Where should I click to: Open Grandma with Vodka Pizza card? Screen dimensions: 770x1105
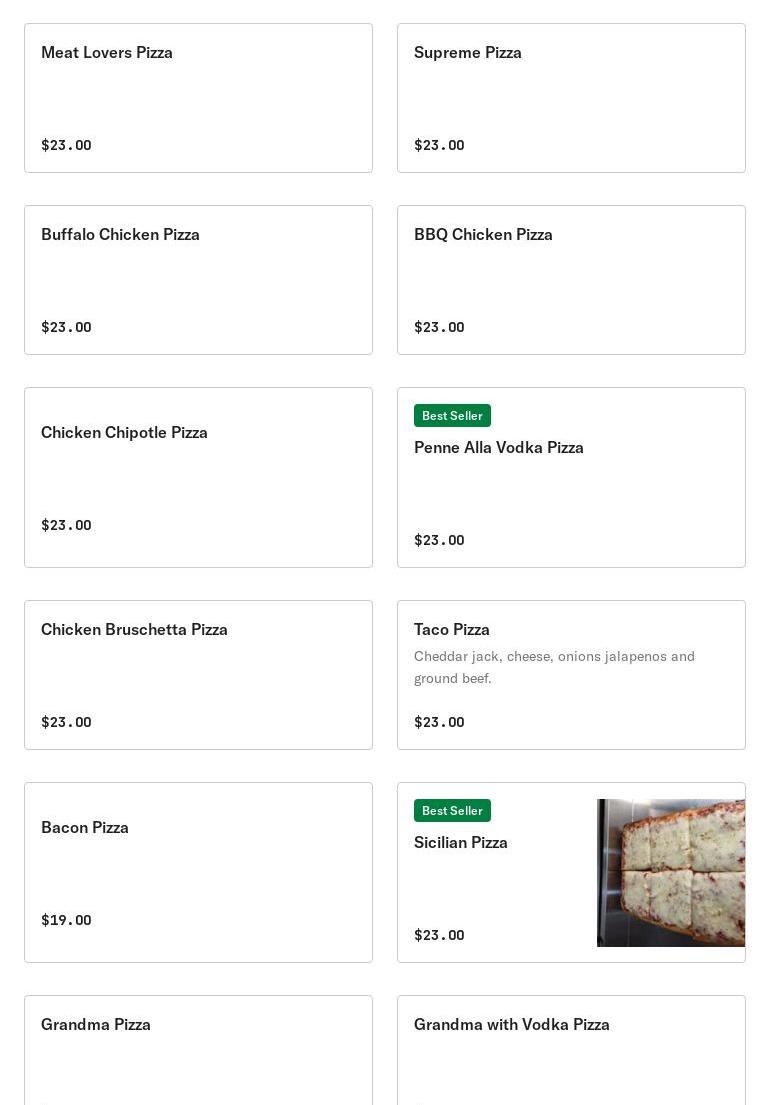tap(571, 1050)
